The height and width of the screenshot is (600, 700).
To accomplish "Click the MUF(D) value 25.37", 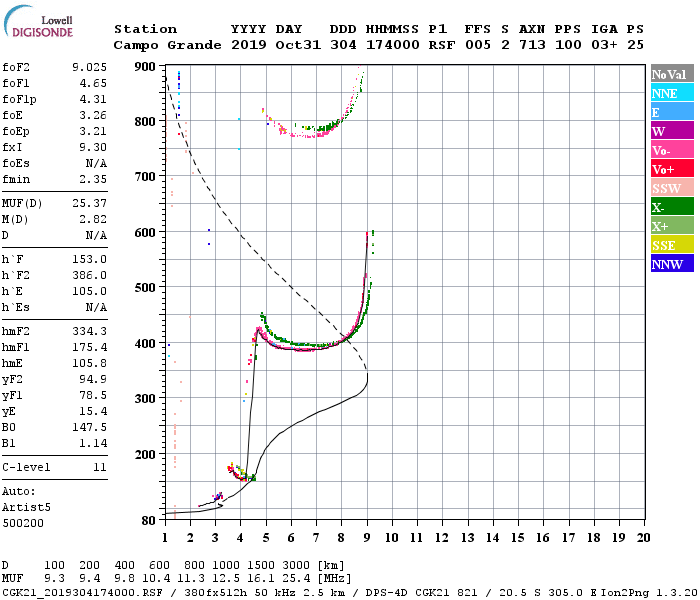I will [89, 204].
